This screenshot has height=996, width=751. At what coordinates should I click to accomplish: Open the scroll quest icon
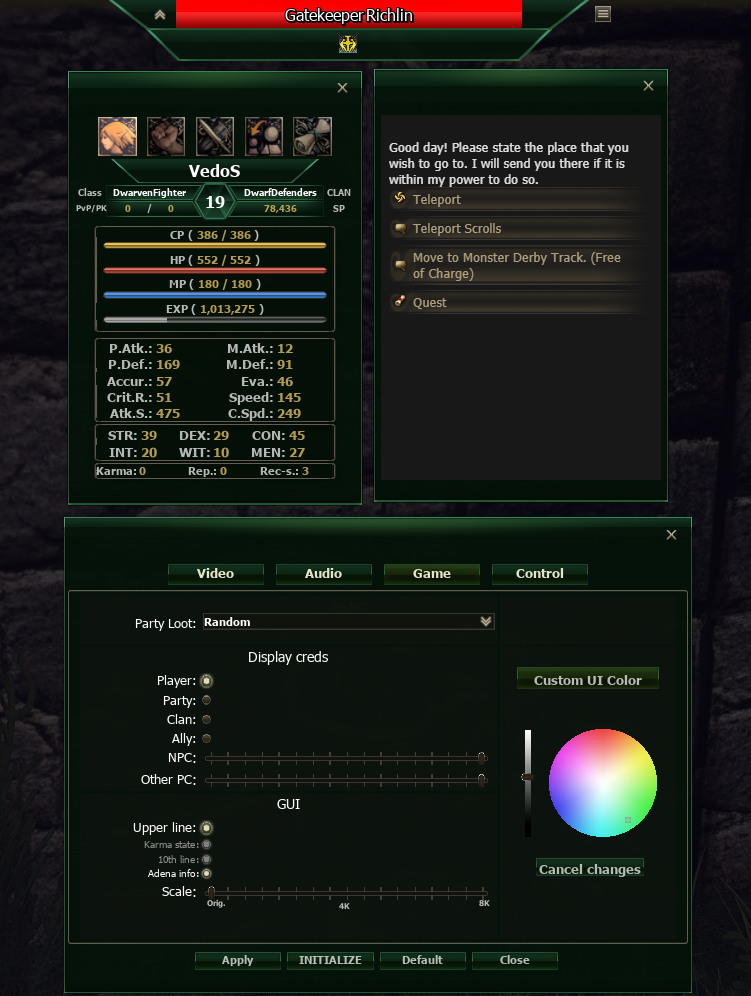[x=313, y=136]
